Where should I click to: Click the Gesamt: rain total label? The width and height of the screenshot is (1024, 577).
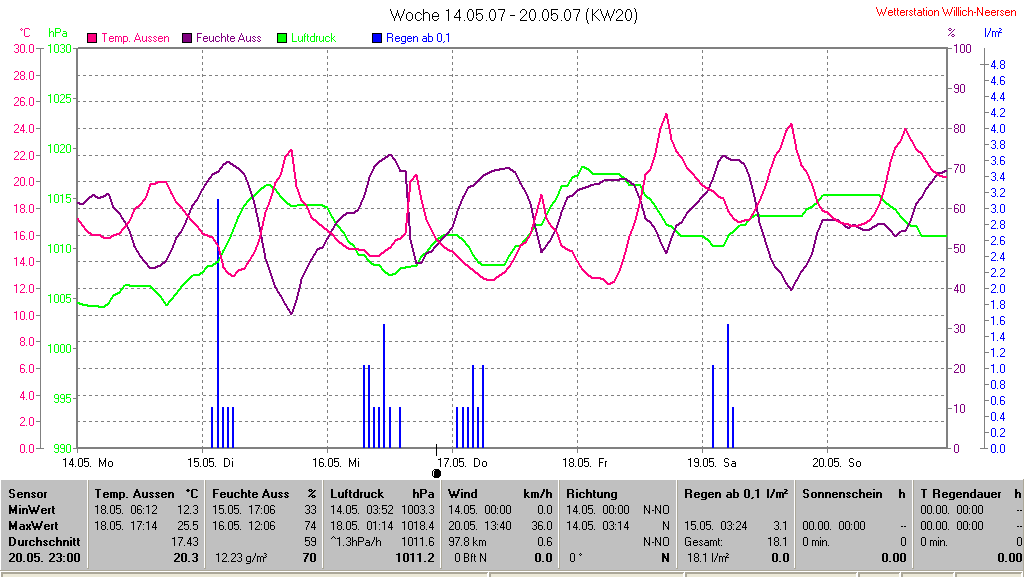(x=703, y=542)
